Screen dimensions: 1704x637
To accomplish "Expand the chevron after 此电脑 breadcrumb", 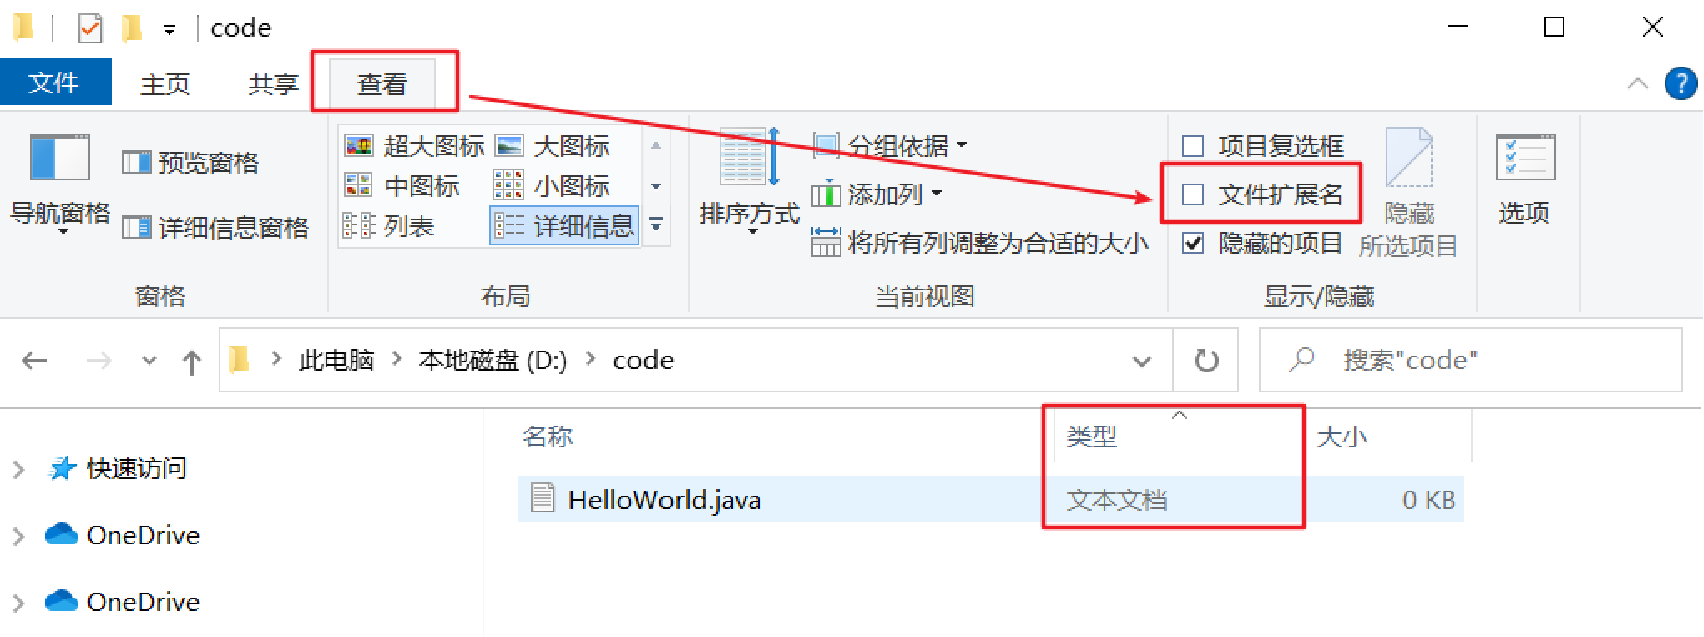I will 397,359.
